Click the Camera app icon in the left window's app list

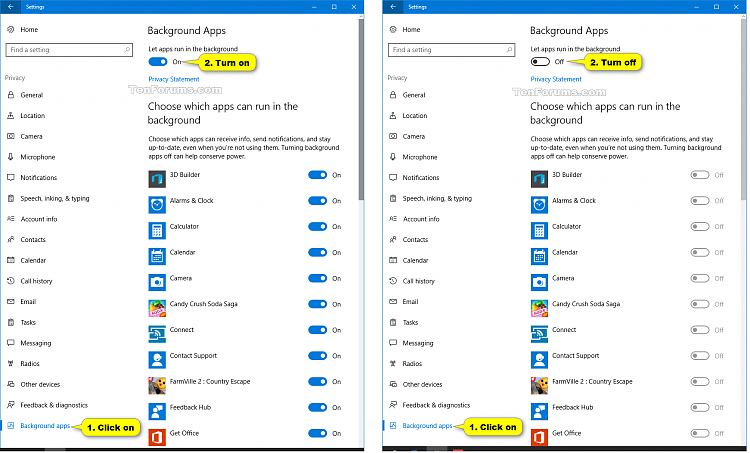(x=157, y=282)
